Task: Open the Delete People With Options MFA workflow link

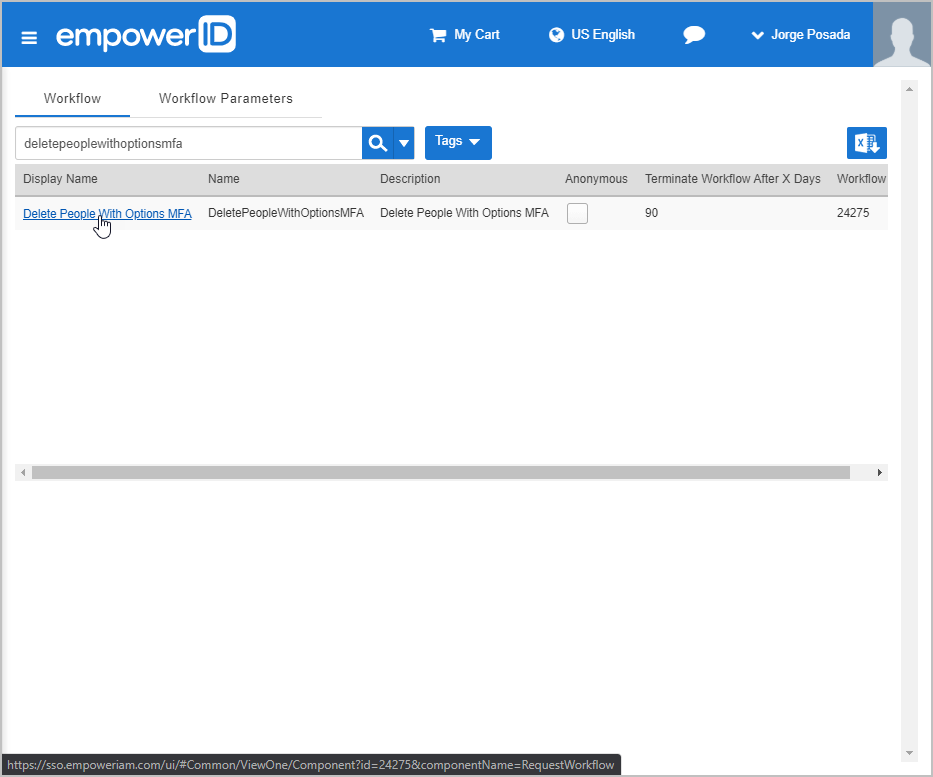Action: tap(107, 213)
